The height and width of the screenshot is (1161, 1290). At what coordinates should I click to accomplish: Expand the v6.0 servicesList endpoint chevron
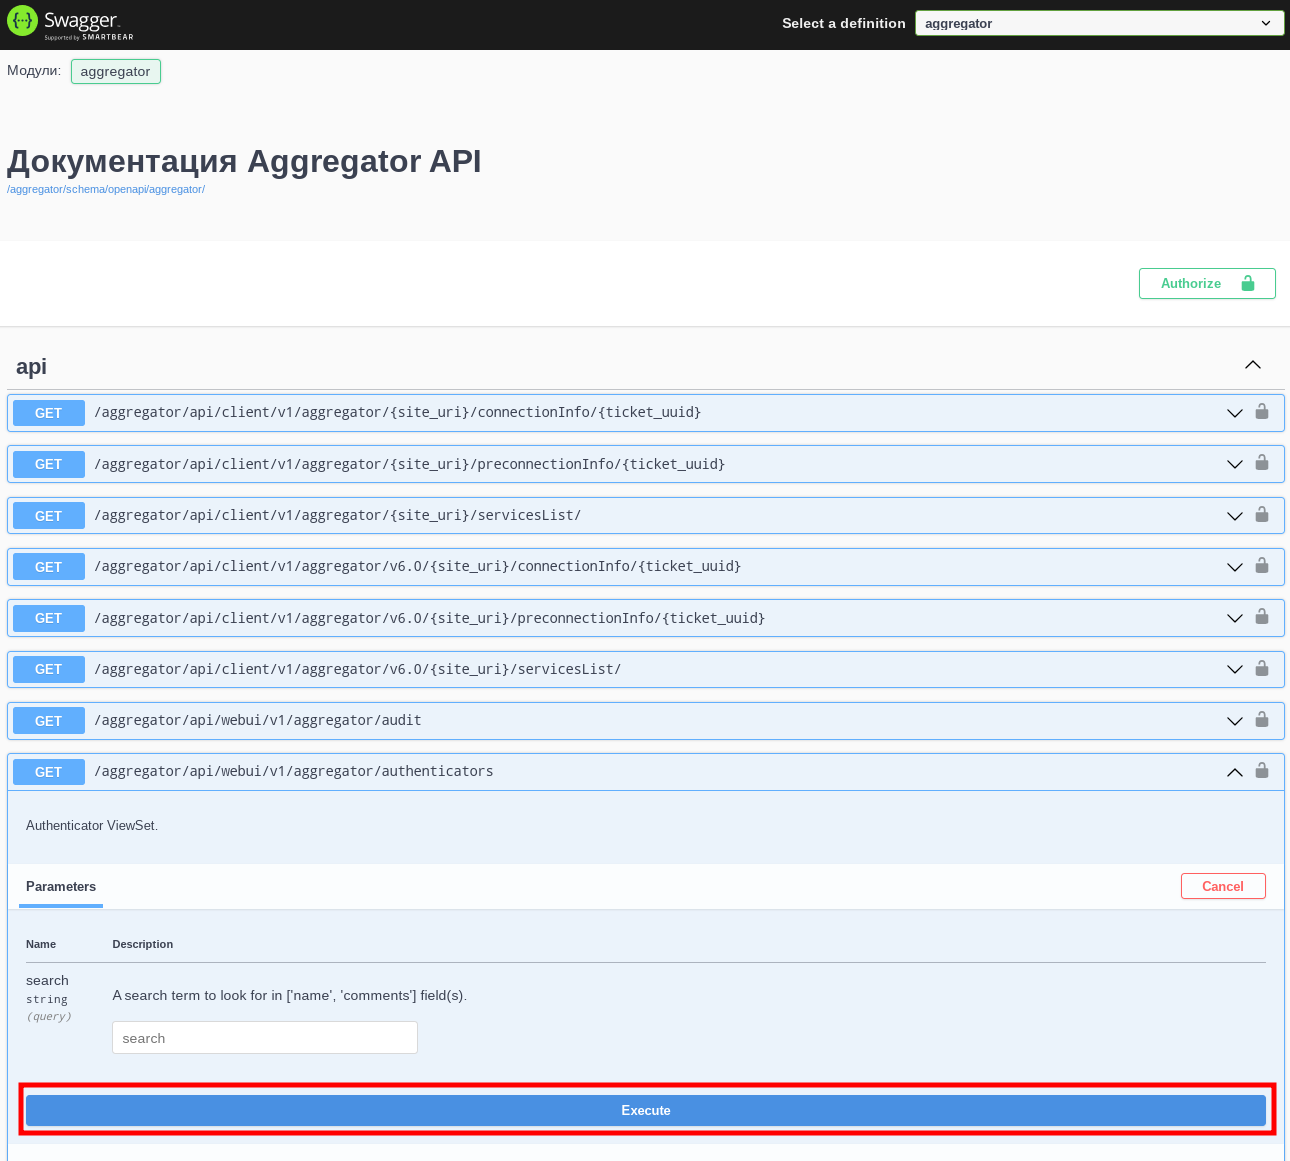point(1235,669)
